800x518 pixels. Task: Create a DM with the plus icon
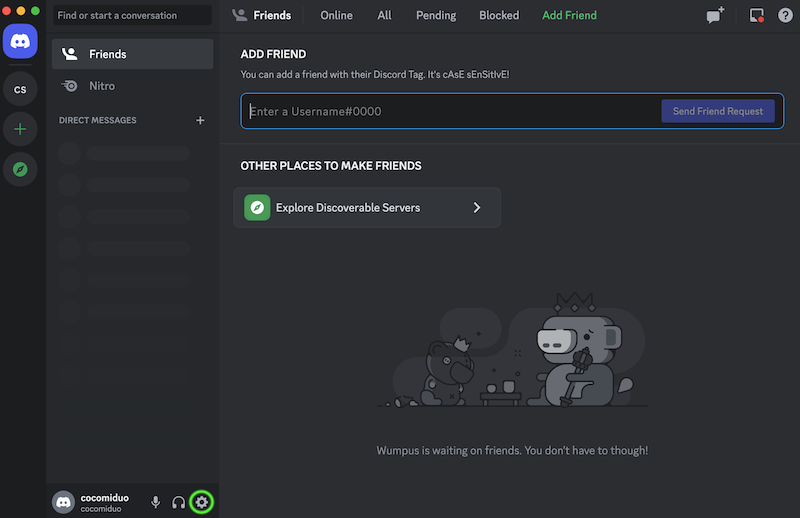pyautogui.click(x=200, y=121)
